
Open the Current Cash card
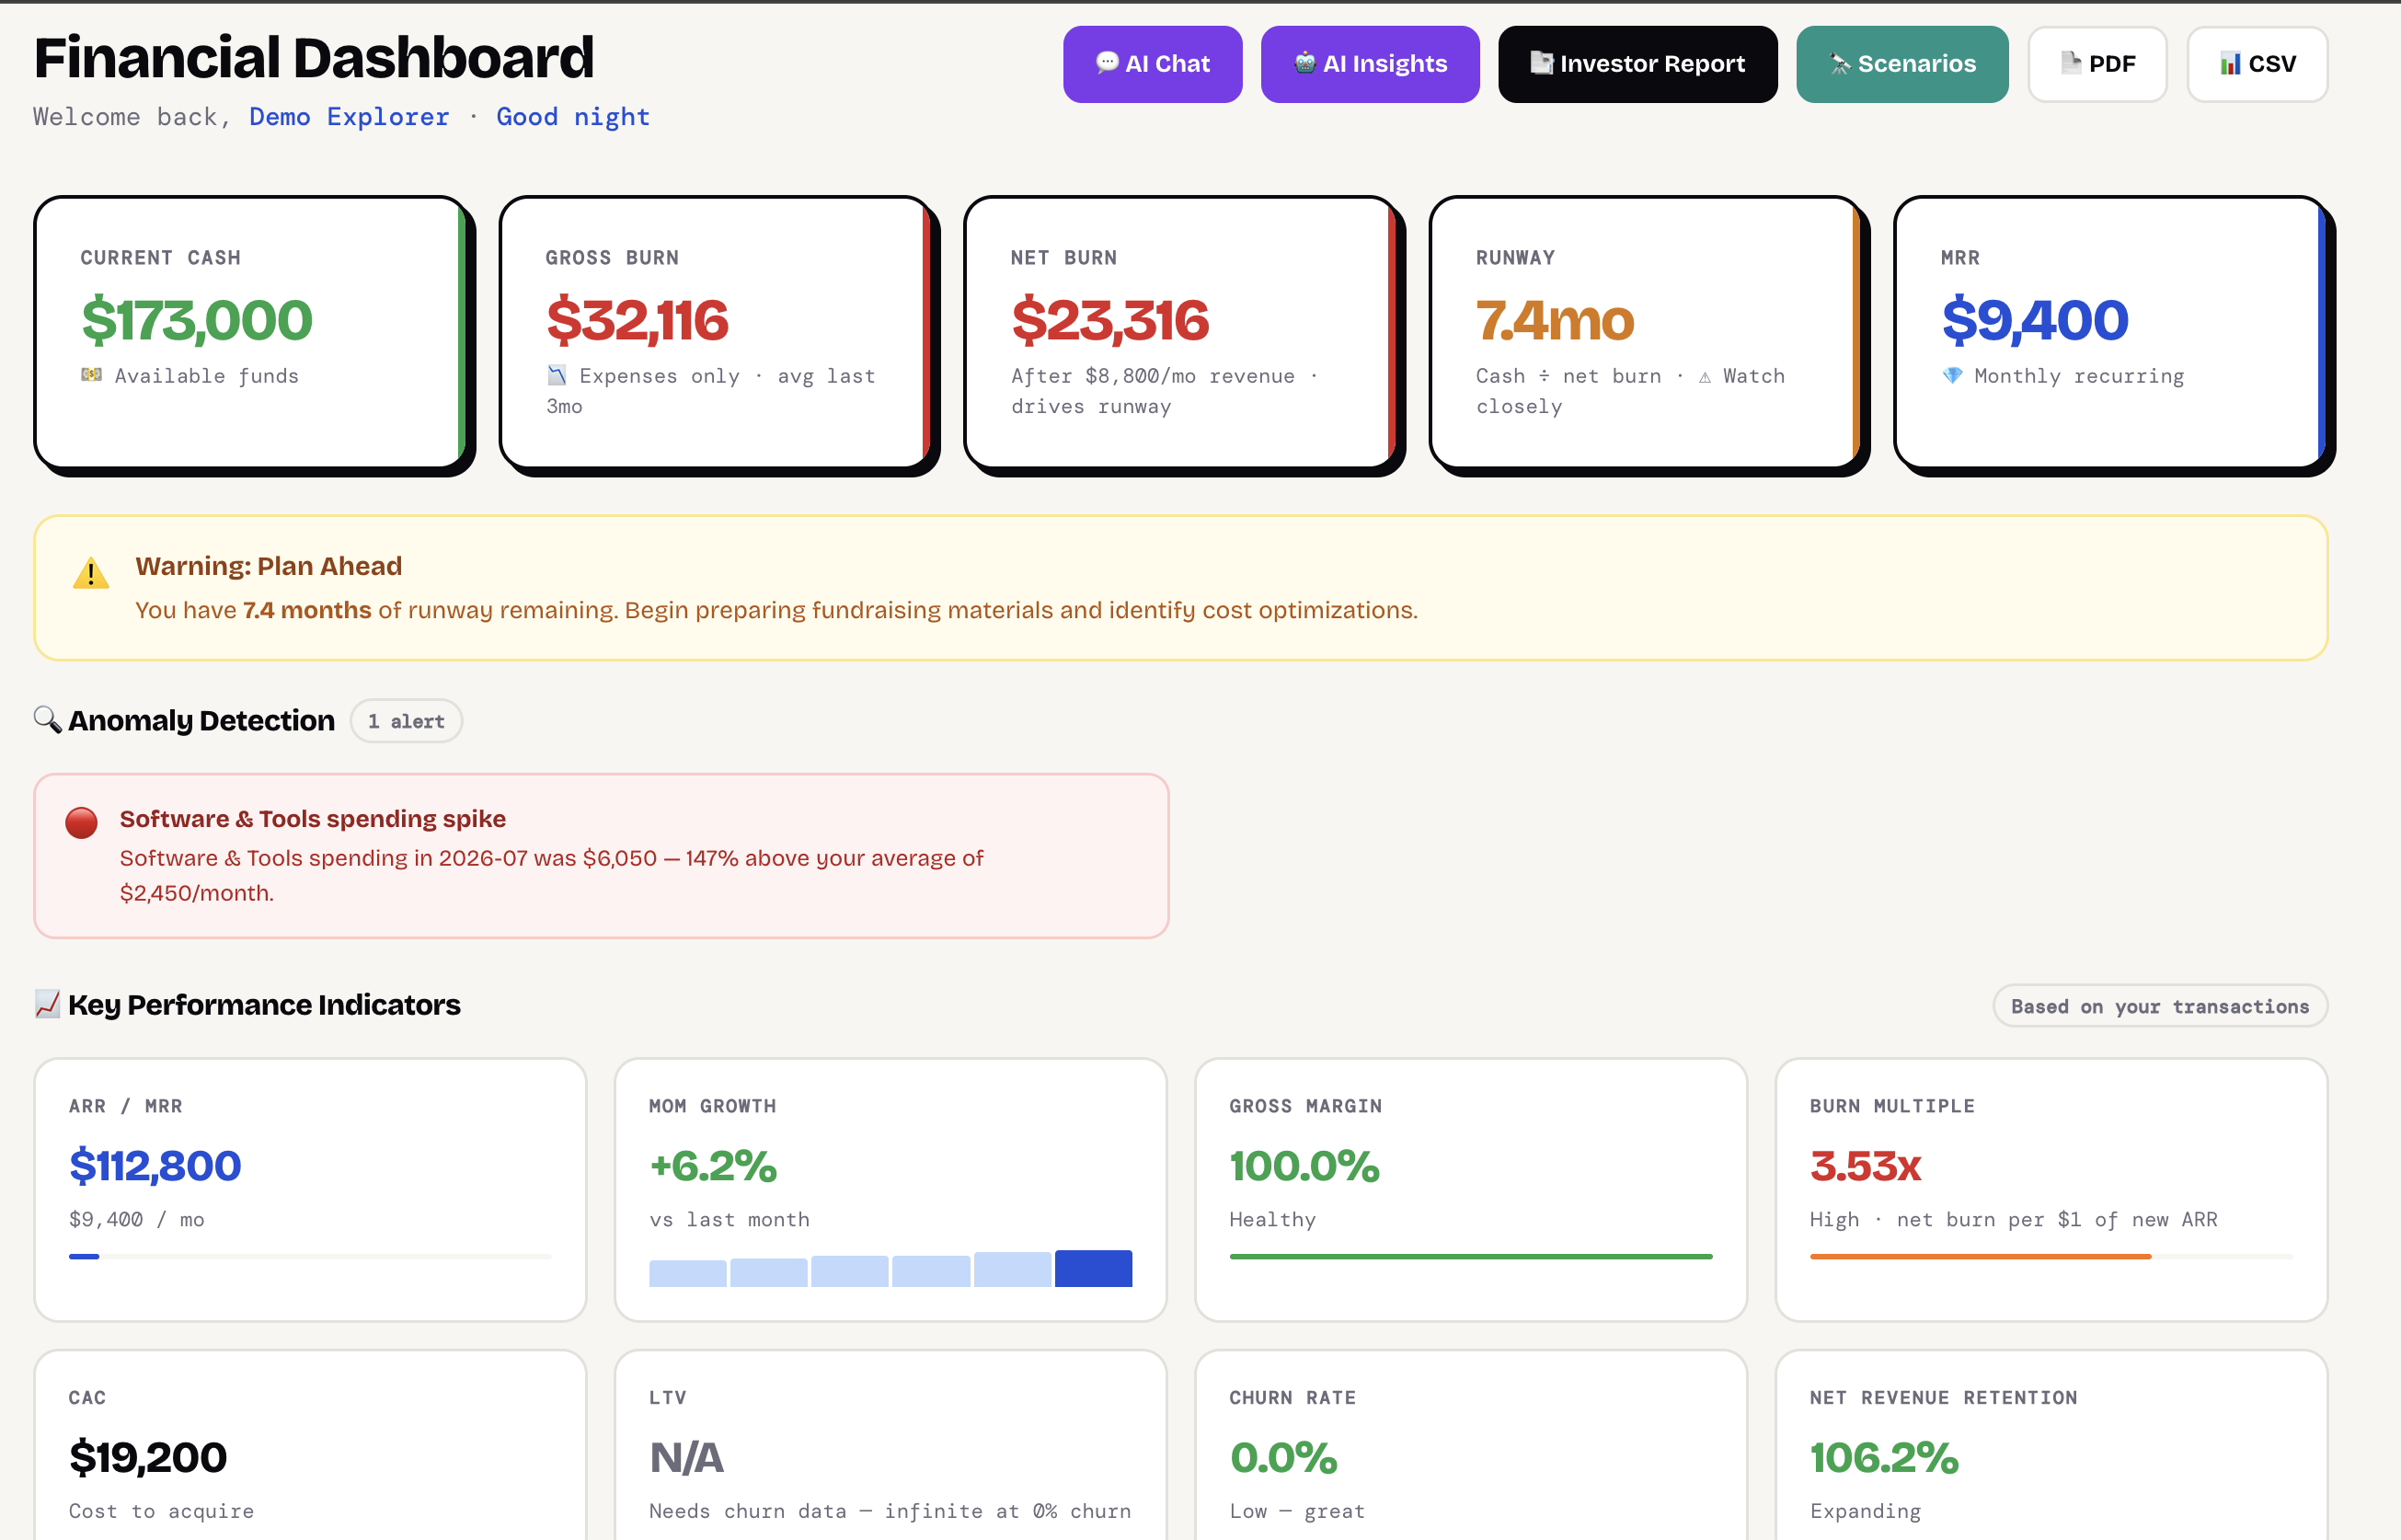(x=252, y=332)
